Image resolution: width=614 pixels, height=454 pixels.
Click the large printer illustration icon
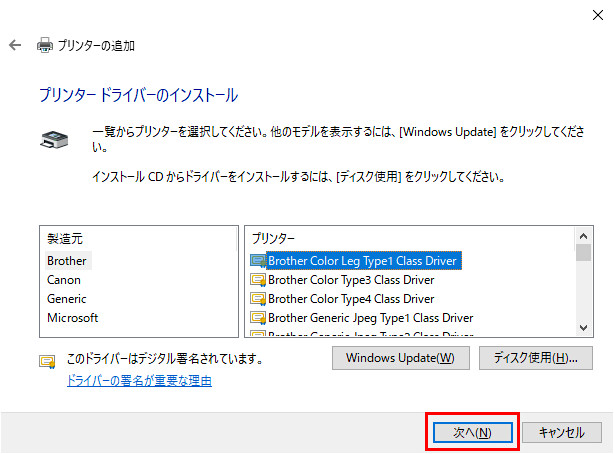tap(54, 139)
